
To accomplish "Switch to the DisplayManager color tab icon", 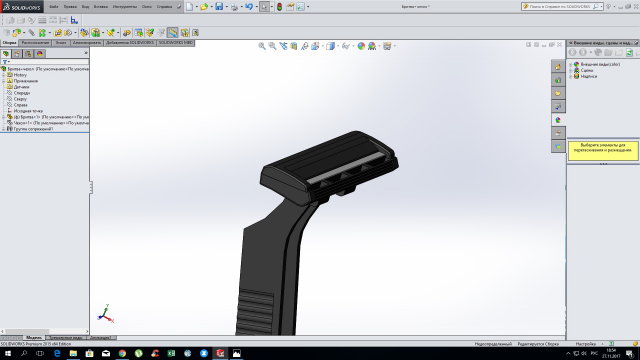I will pyautogui.click(x=40, y=54).
